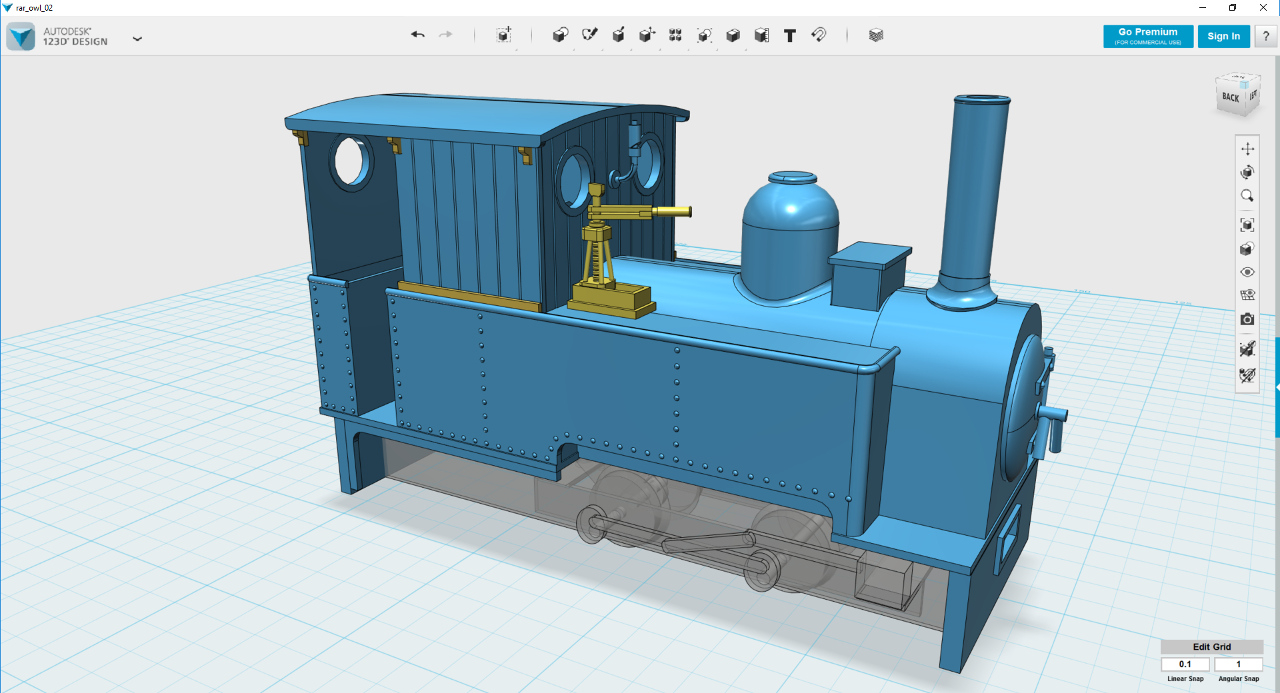Screen dimensions: 1280x693
Task: Click the Angular Snap value field
Action: (x=1238, y=664)
